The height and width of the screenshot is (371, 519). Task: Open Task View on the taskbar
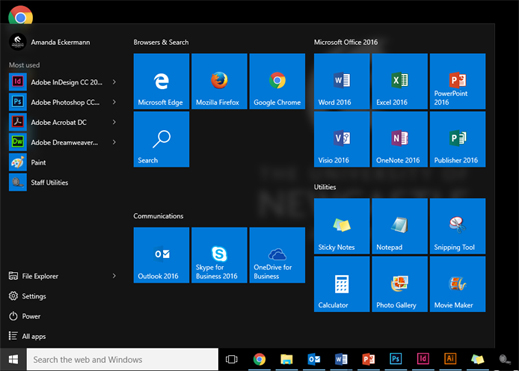click(x=232, y=359)
